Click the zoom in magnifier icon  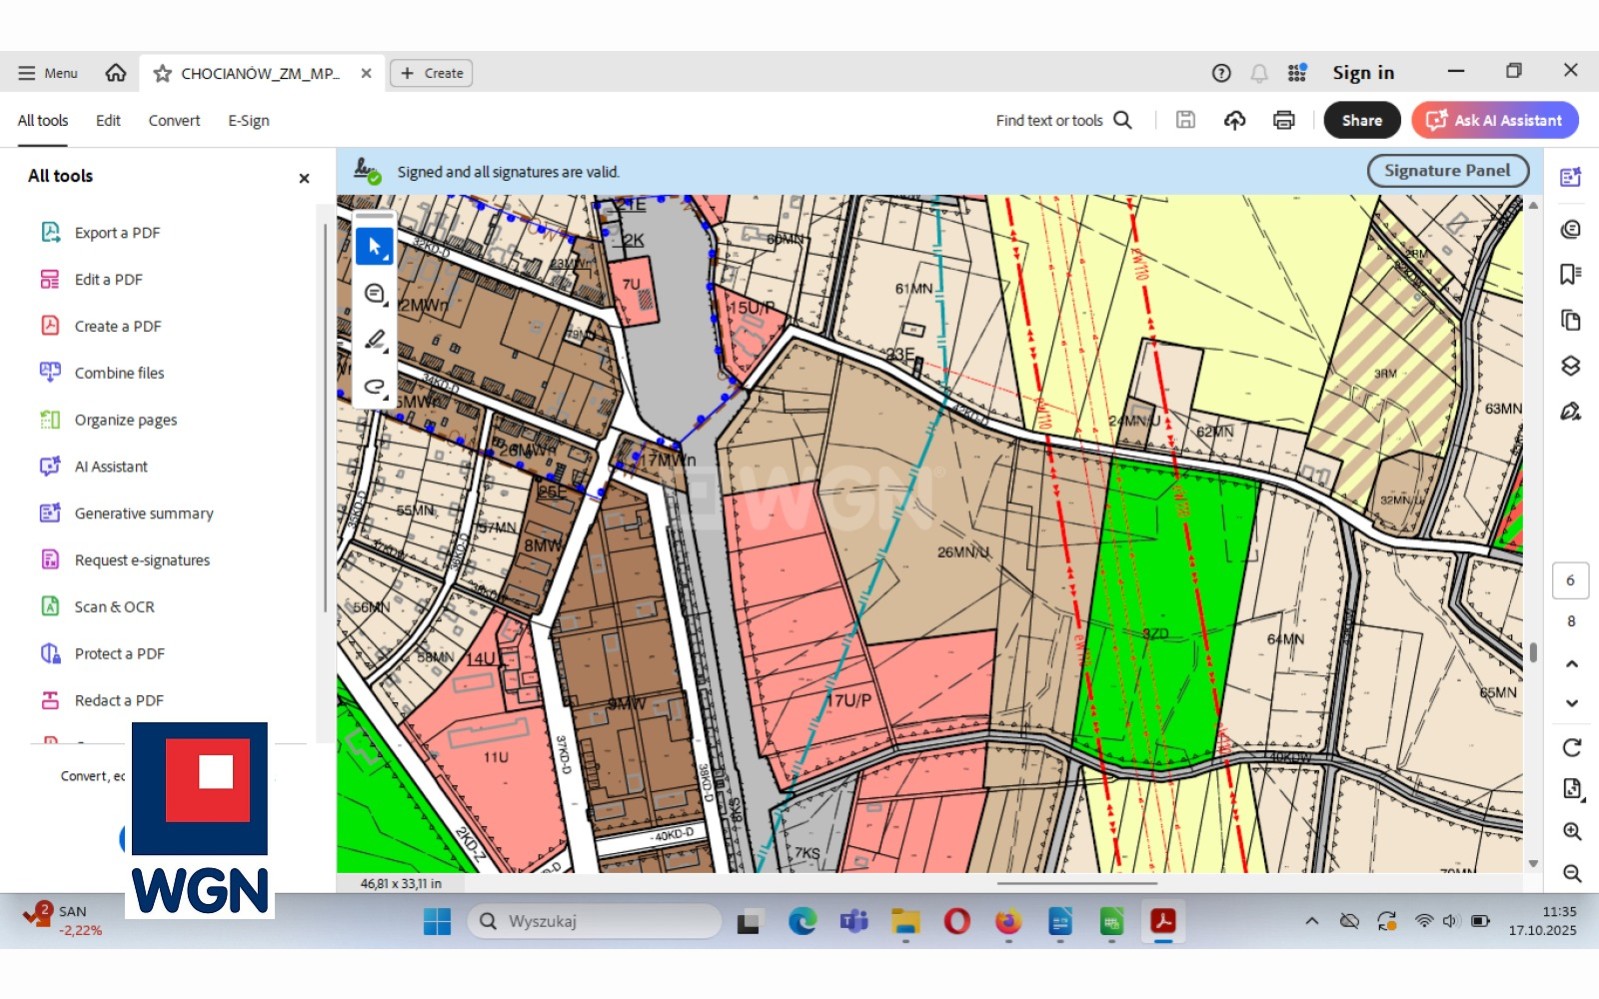(1571, 831)
